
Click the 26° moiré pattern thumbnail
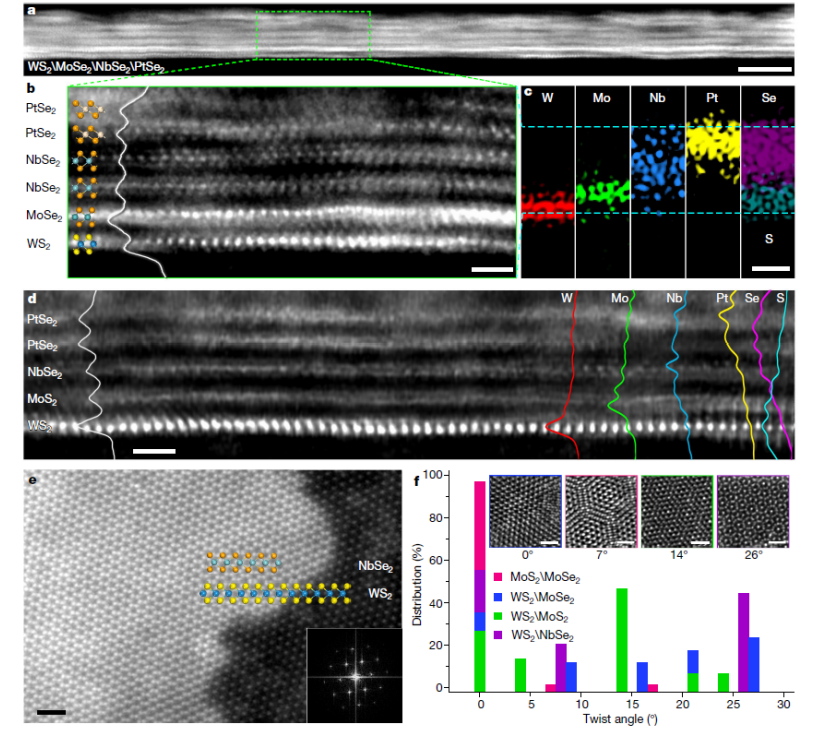click(x=753, y=509)
